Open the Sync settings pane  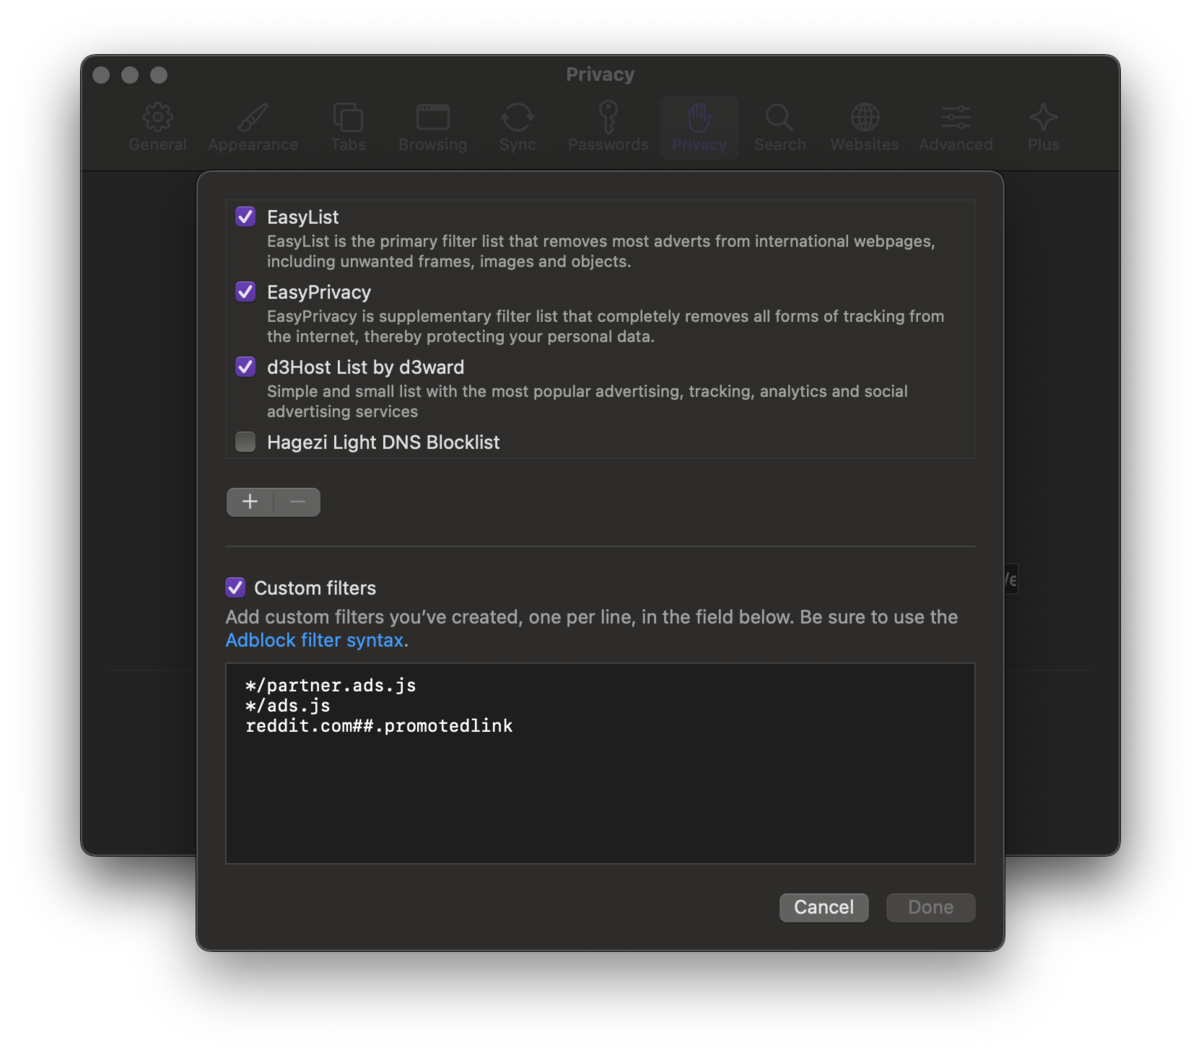tap(517, 127)
